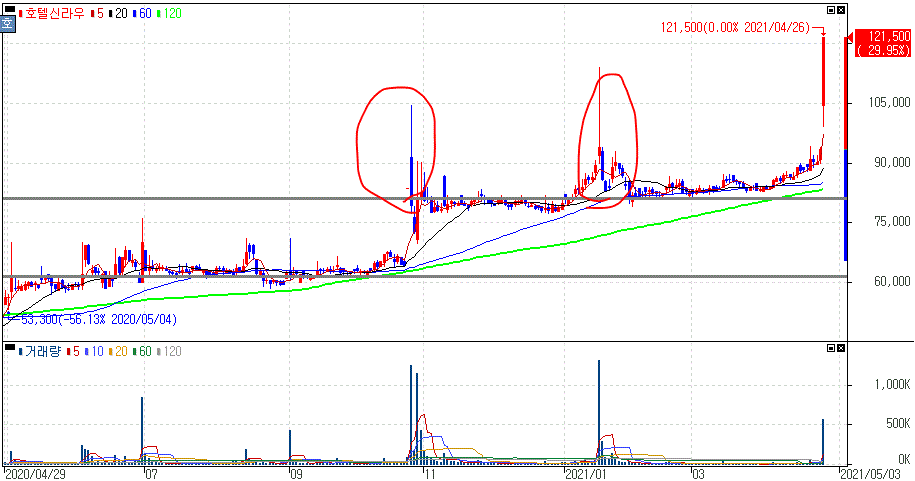Viewport: 915px width, 481px height.
Task: Click the blue 10 volume average legend
Action: point(94,351)
